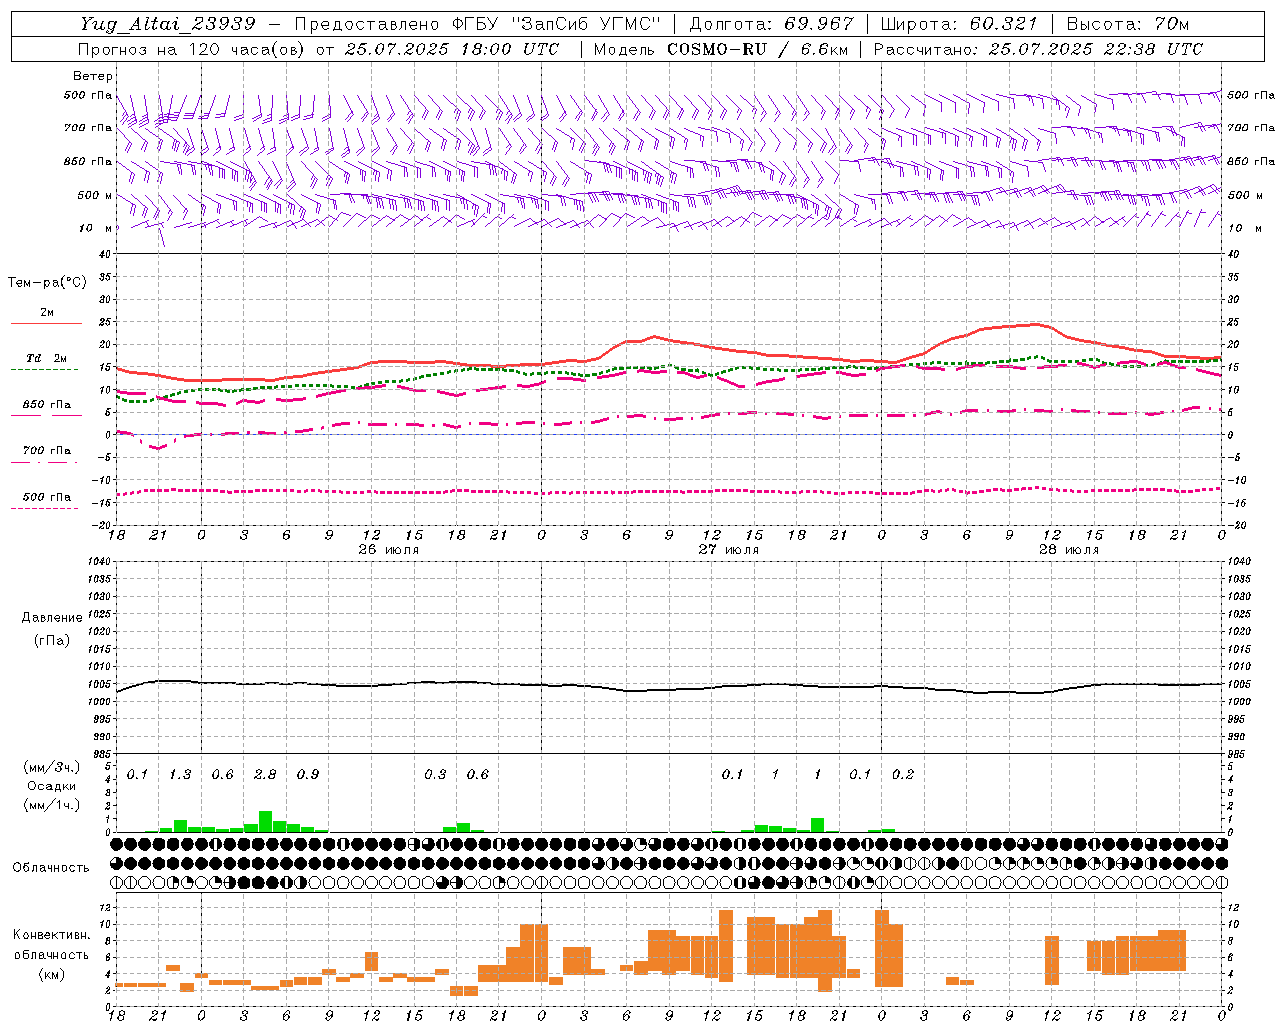Click the 0.9 precipitation total value

(x=308, y=775)
